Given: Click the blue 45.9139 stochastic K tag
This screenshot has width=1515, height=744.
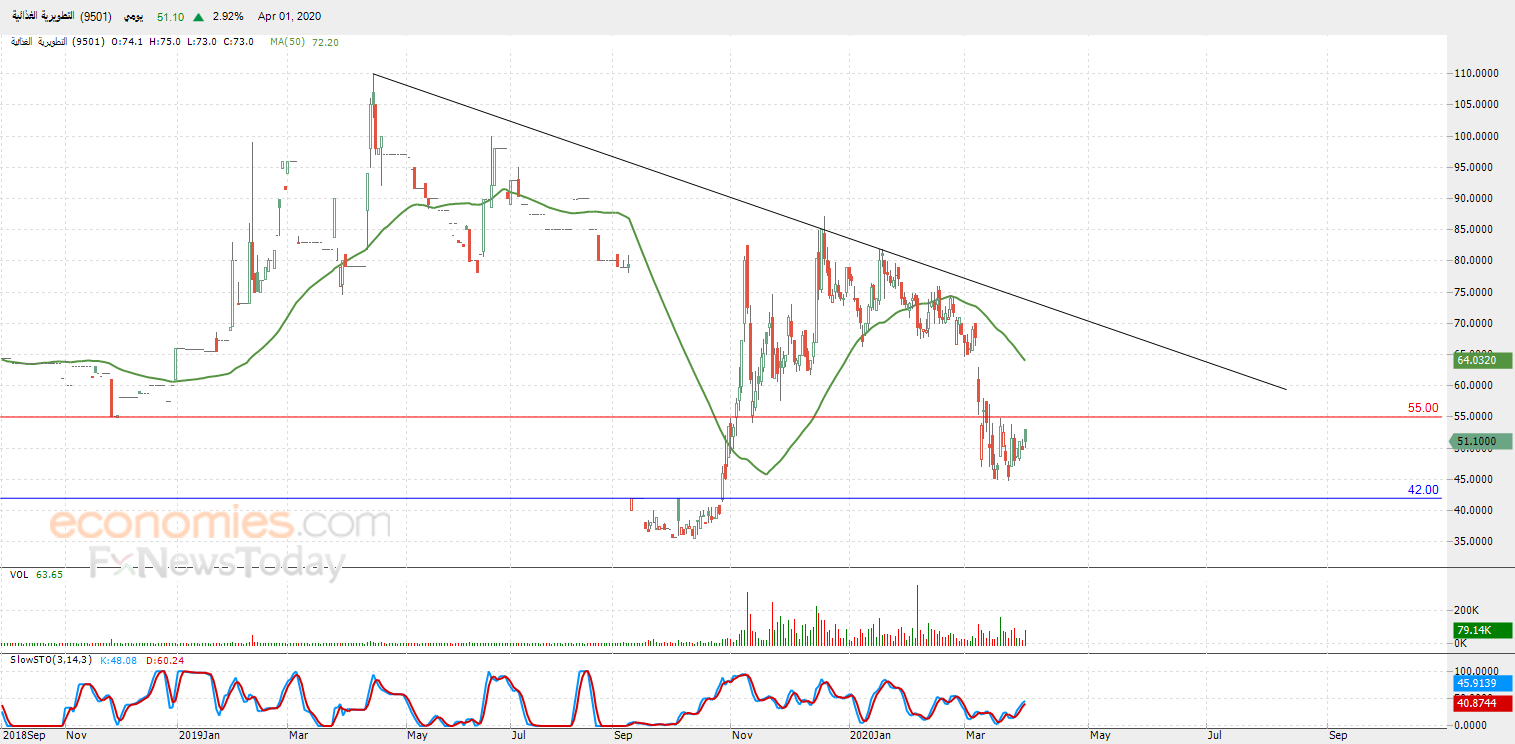Looking at the screenshot, I should pyautogui.click(x=1481, y=684).
